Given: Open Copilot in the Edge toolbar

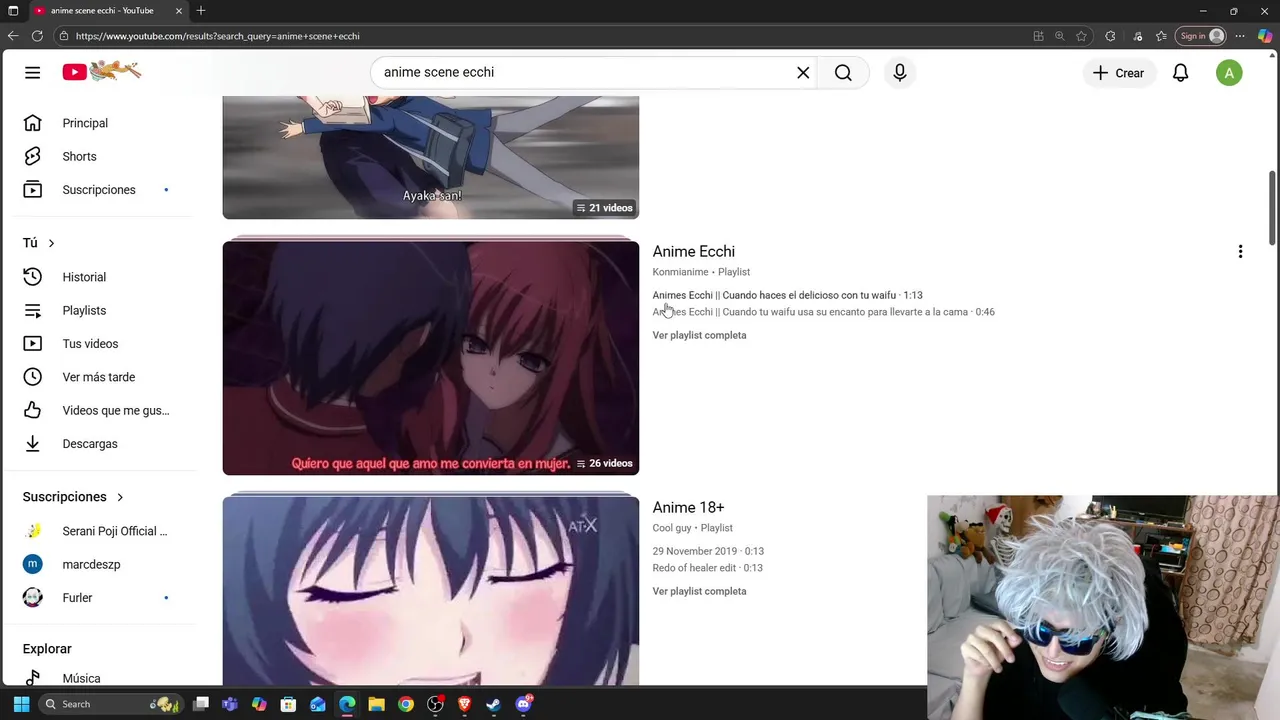Looking at the screenshot, I should point(1264,36).
